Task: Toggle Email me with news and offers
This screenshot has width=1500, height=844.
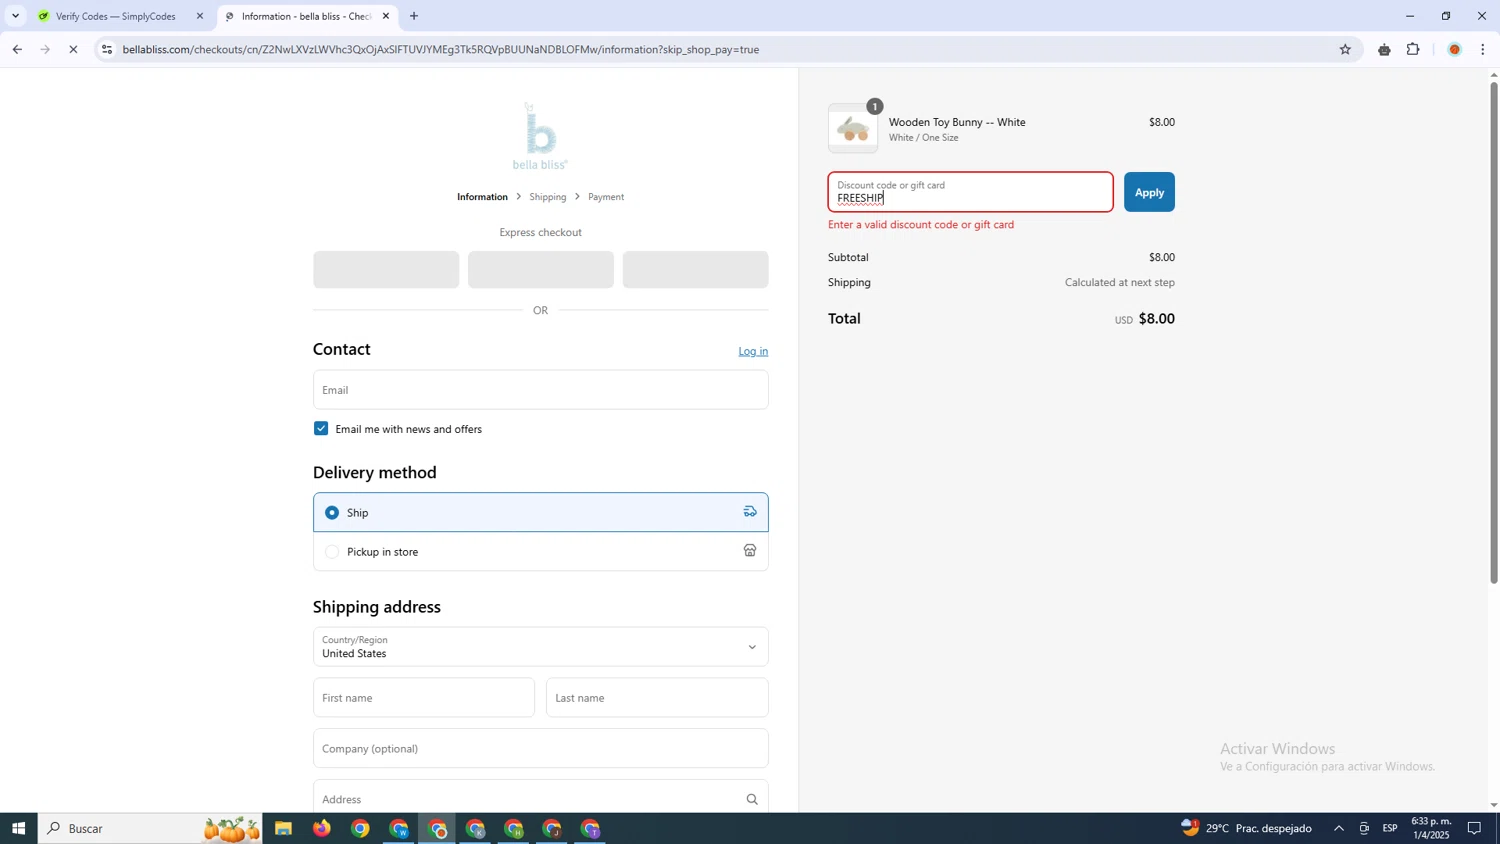Action: (321, 429)
